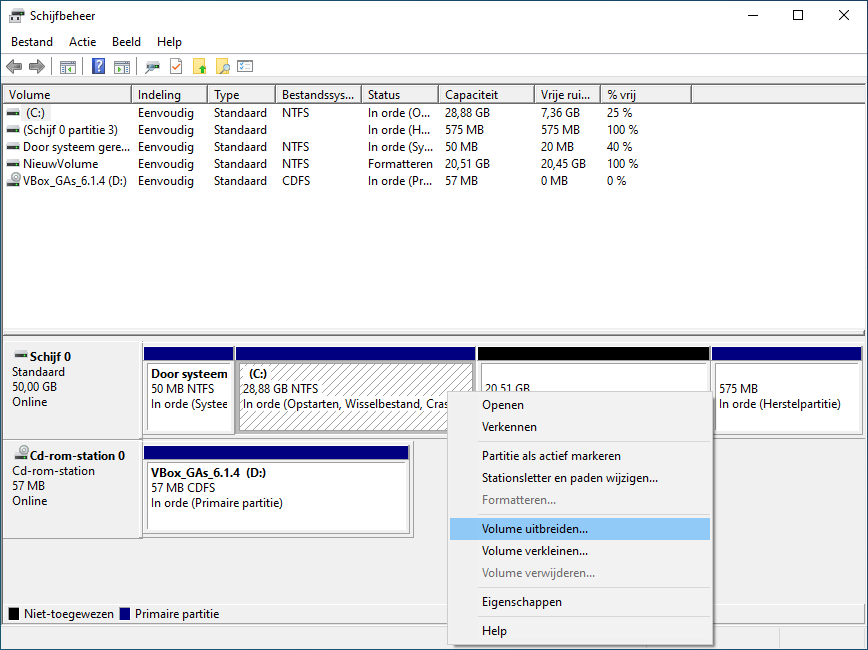Viewport: 868px width, 650px height.
Task: Click the connect disk drive toolbar icon
Action: point(152,67)
